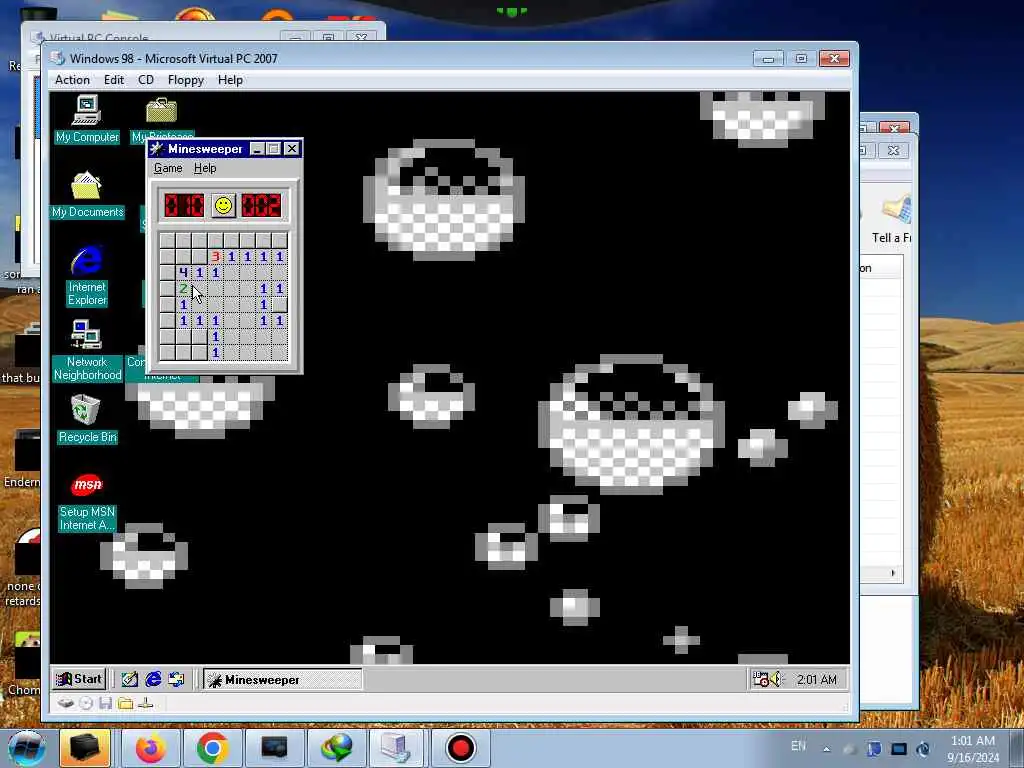Screen dimensions: 1024x768
Task: Click the blue-arrows quick launch icon beside Internet Explorer
Action: 176,679
